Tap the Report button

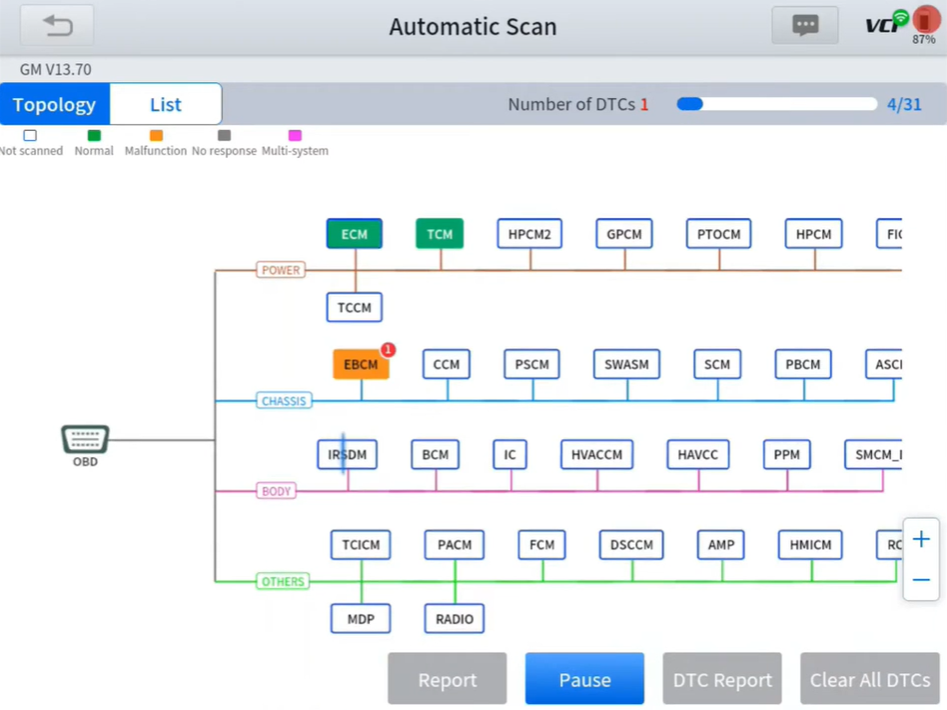point(447,679)
